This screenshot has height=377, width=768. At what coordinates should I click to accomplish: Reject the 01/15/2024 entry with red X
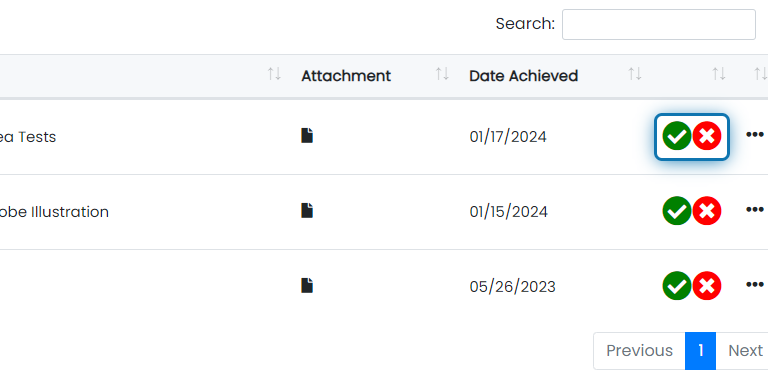(707, 211)
